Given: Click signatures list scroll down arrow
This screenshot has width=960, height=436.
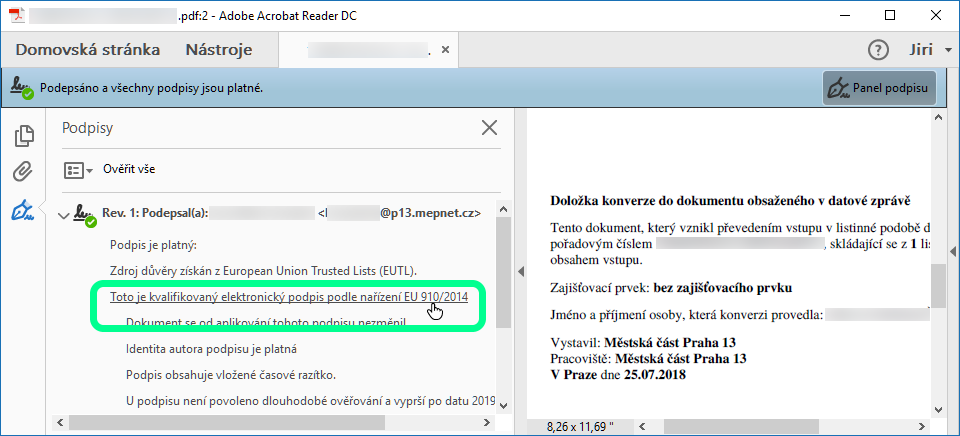Looking at the screenshot, I should [504, 405].
